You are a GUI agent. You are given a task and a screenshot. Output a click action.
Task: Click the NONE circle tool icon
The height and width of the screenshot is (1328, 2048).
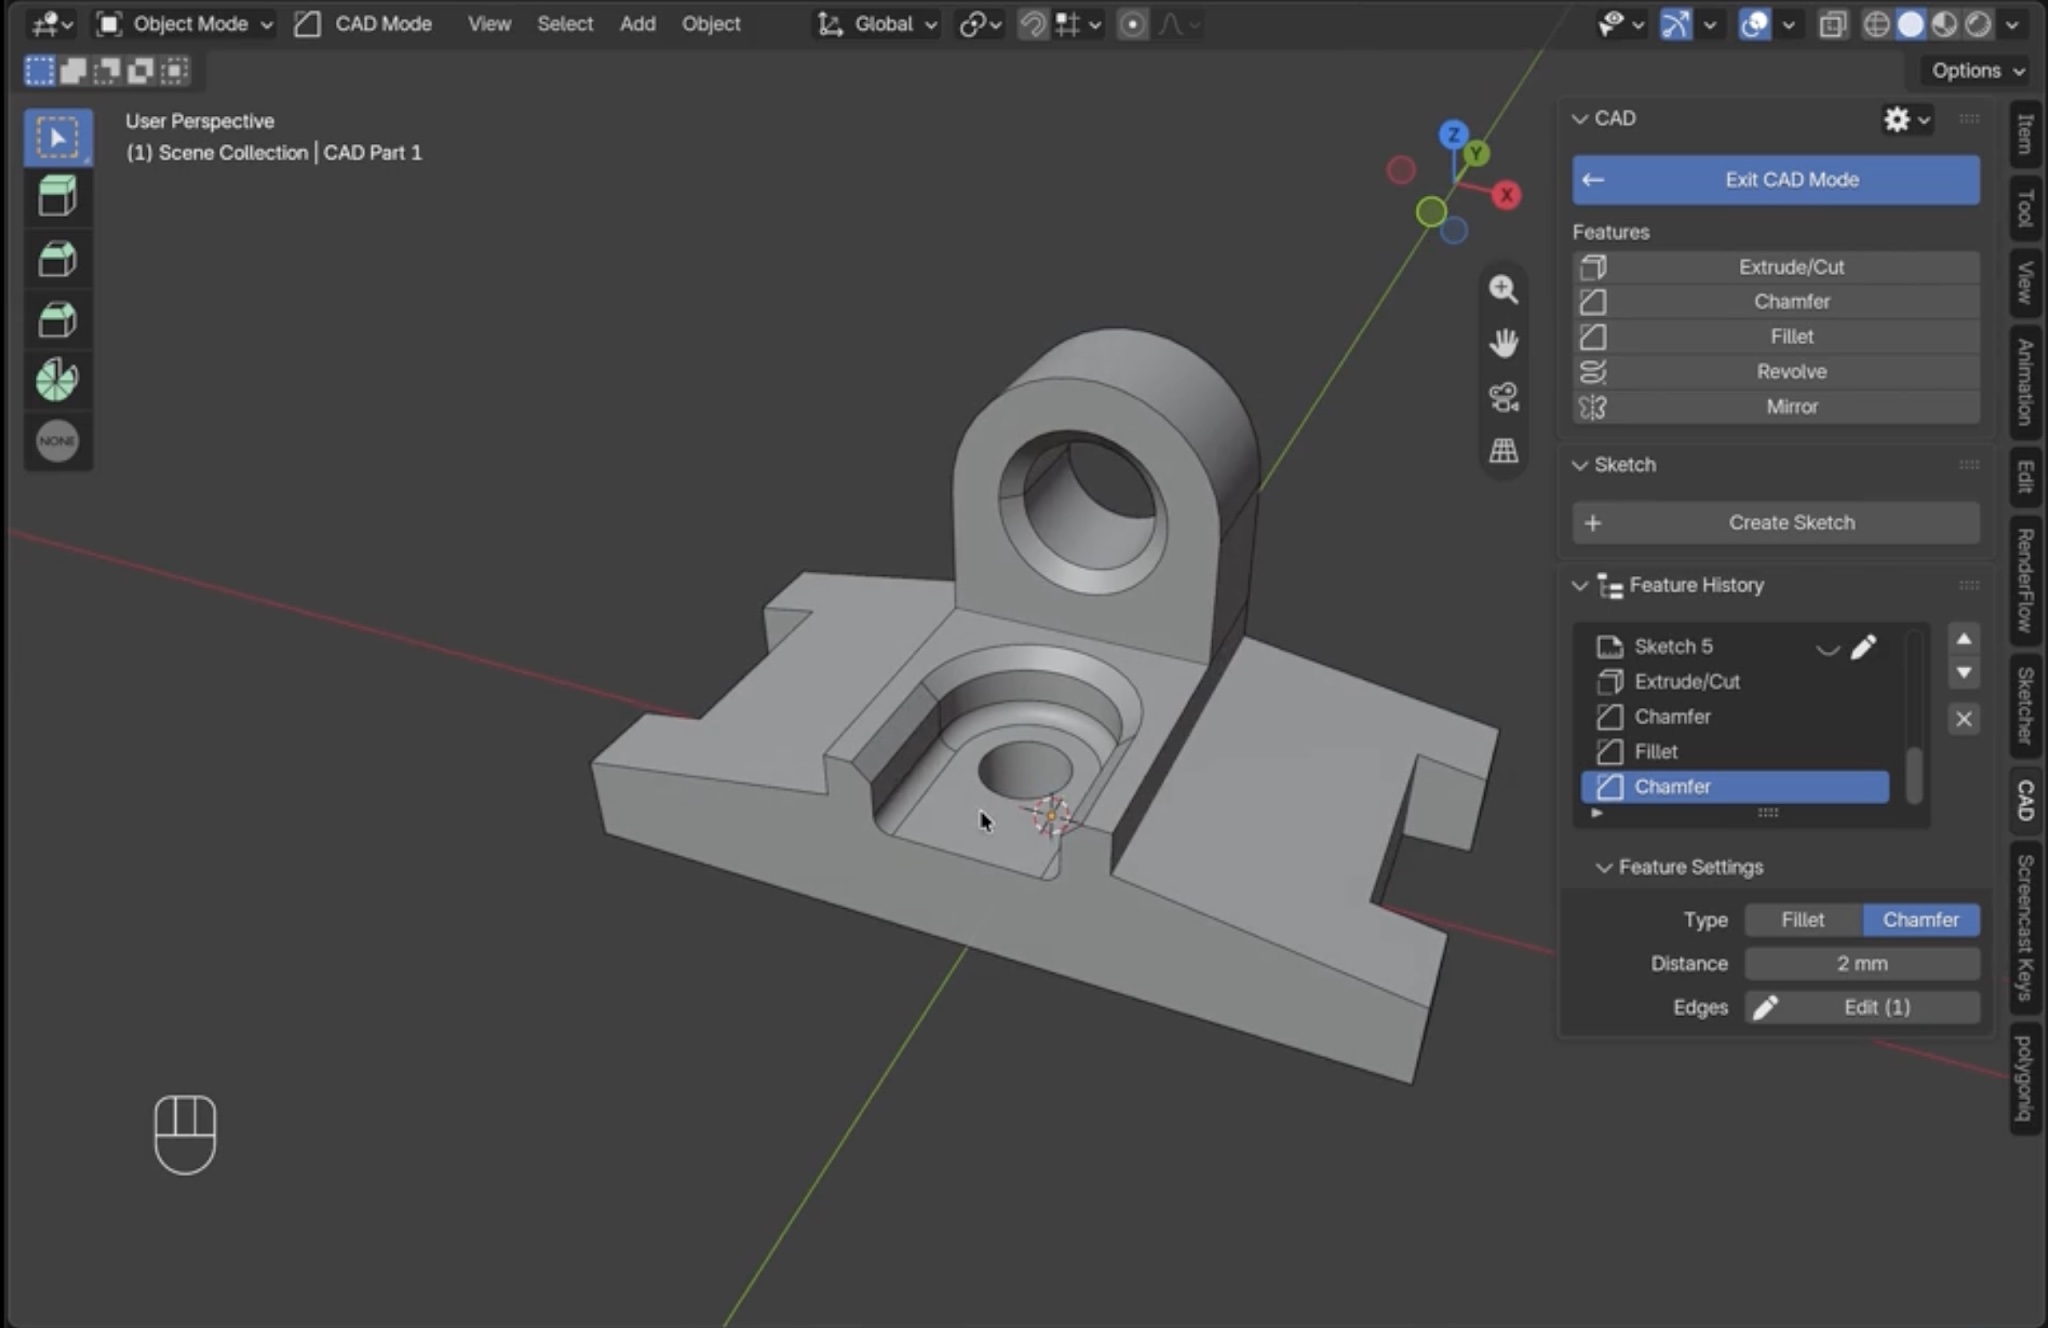tap(58, 441)
